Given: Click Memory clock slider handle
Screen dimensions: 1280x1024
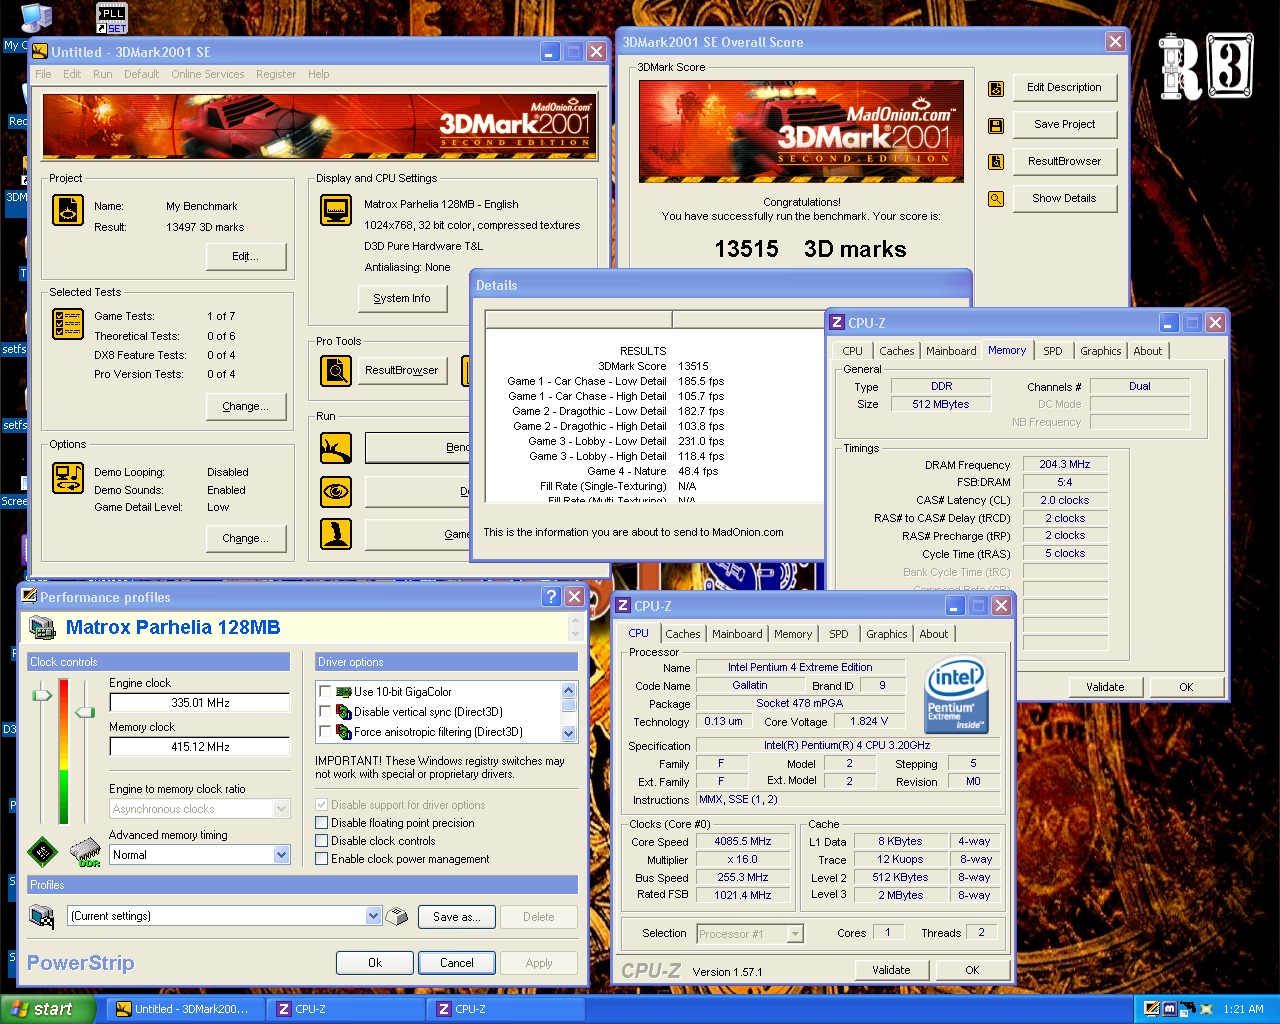Looking at the screenshot, I should click(x=85, y=712).
